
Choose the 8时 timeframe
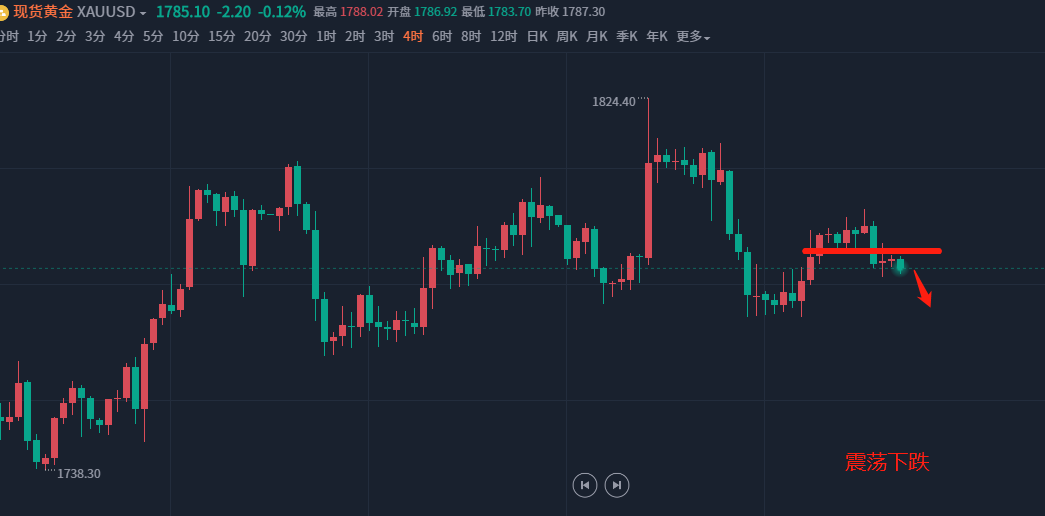coord(471,37)
